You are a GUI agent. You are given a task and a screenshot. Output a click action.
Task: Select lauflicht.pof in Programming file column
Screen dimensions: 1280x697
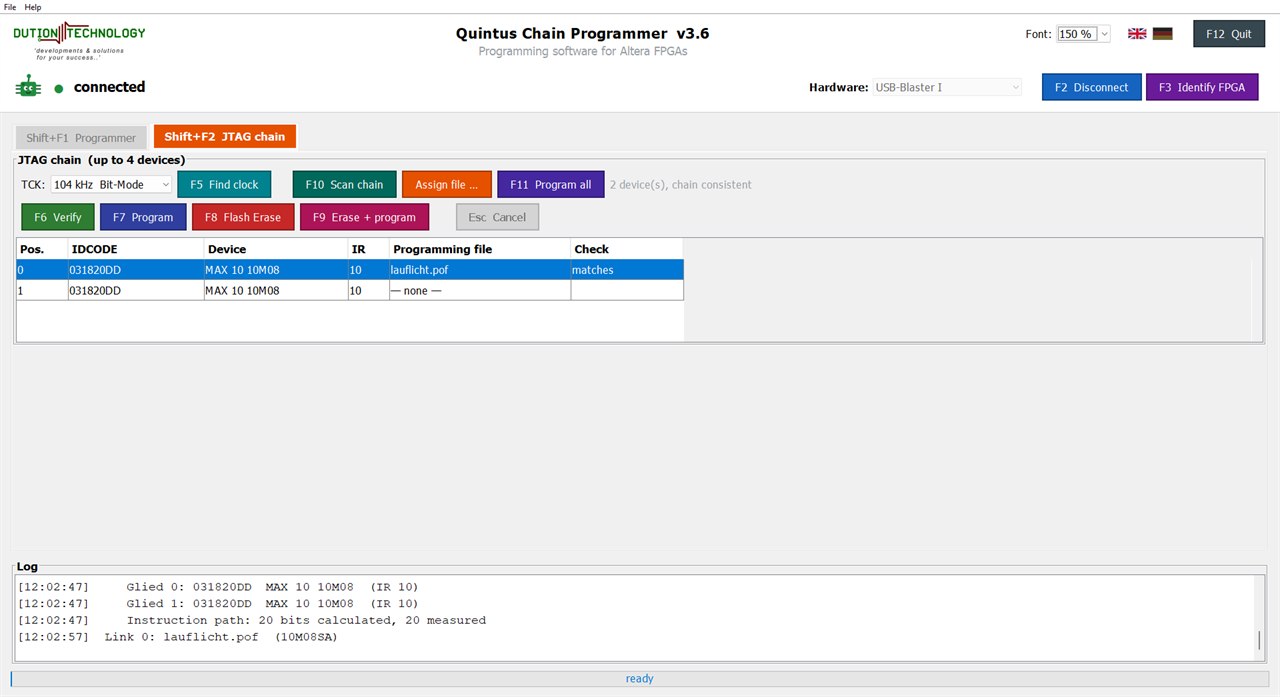pyautogui.click(x=480, y=270)
